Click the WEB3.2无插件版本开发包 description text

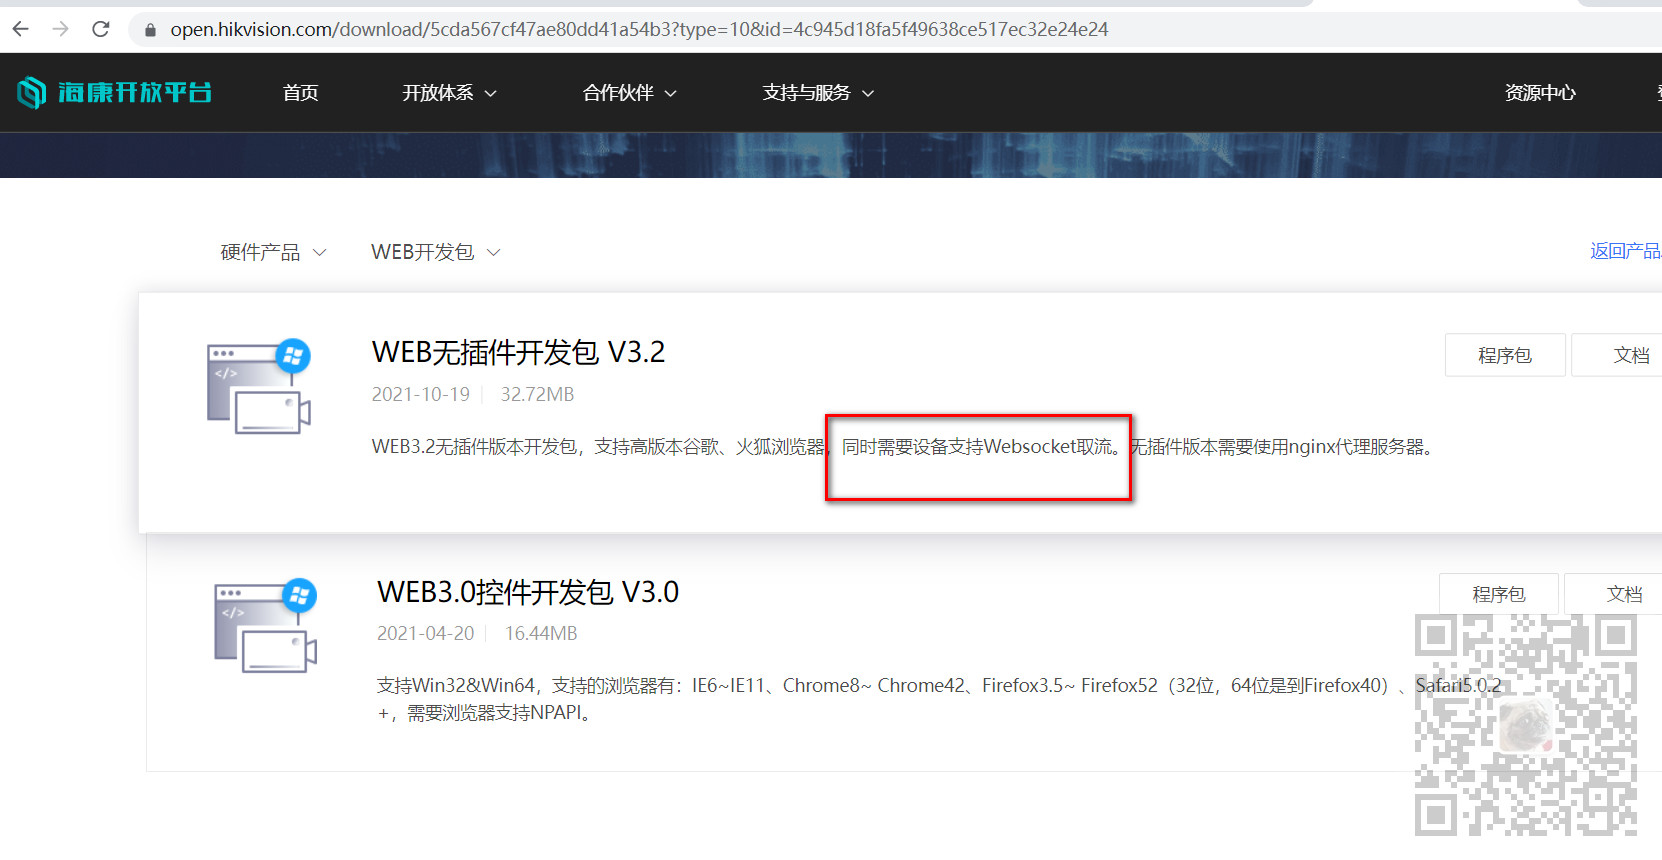pos(905,447)
